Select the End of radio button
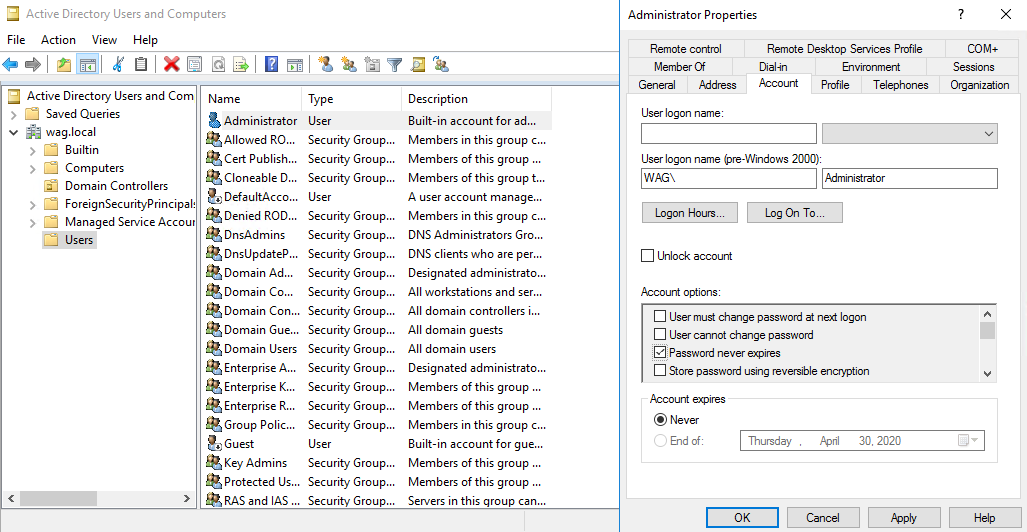This screenshot has width=1027, height=532. (x=661, y=440)
